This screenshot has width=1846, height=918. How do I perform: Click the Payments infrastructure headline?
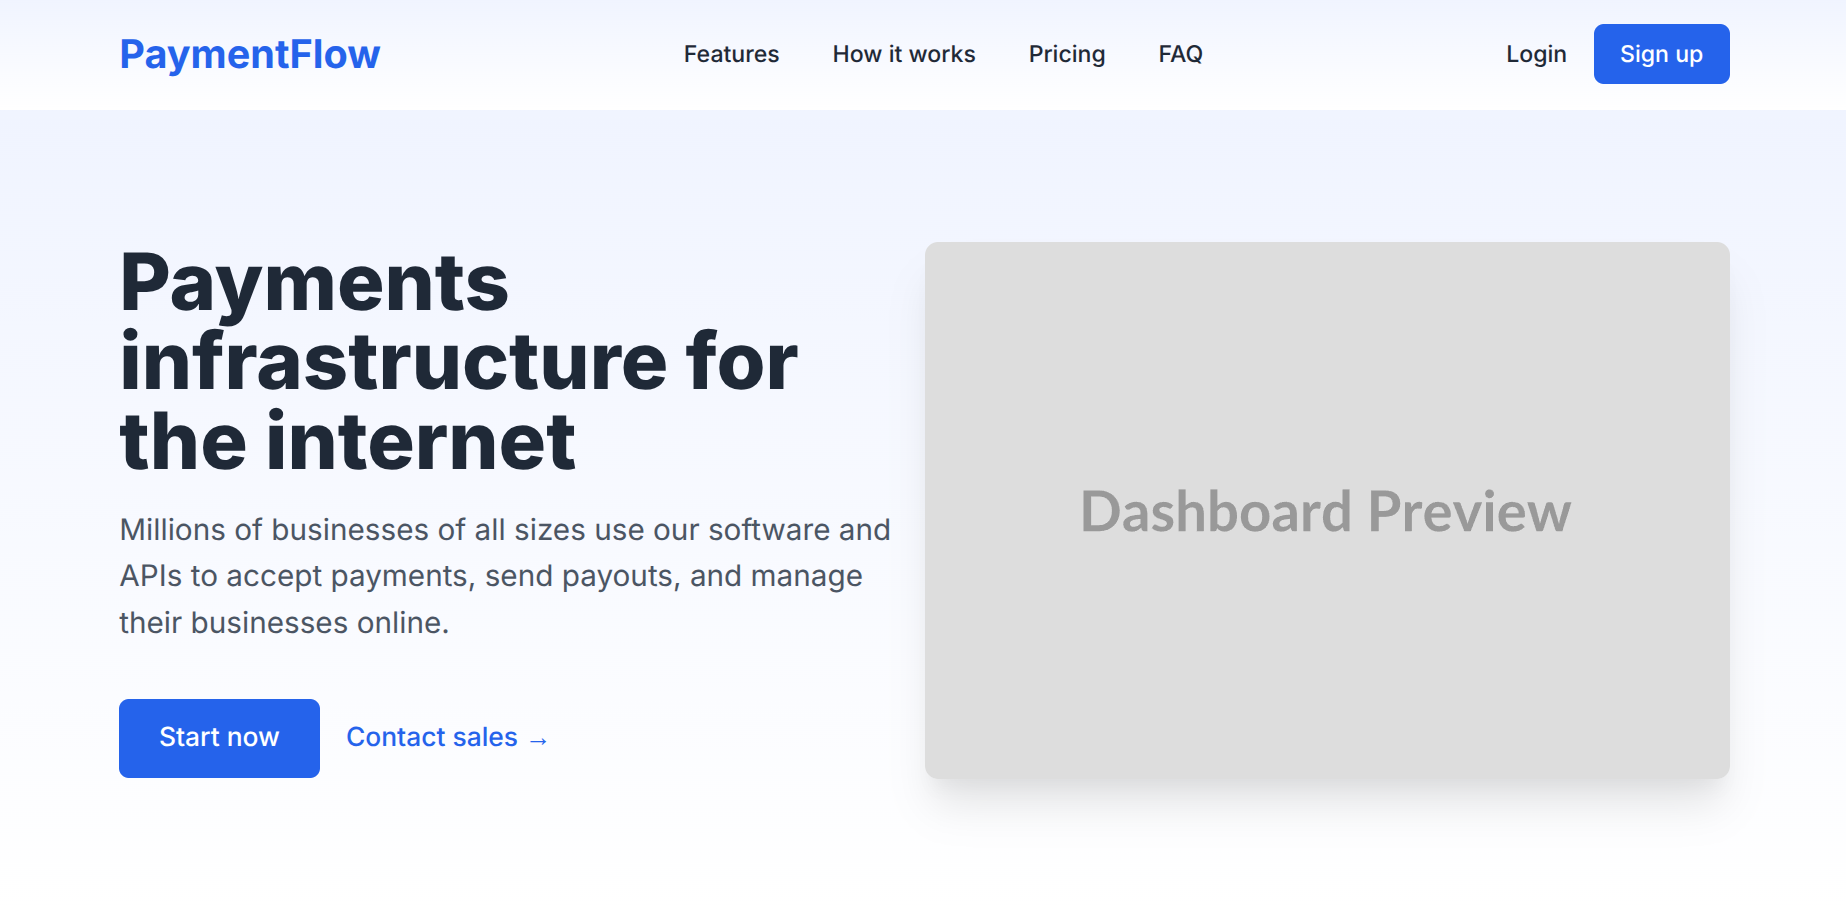(458, 362)
